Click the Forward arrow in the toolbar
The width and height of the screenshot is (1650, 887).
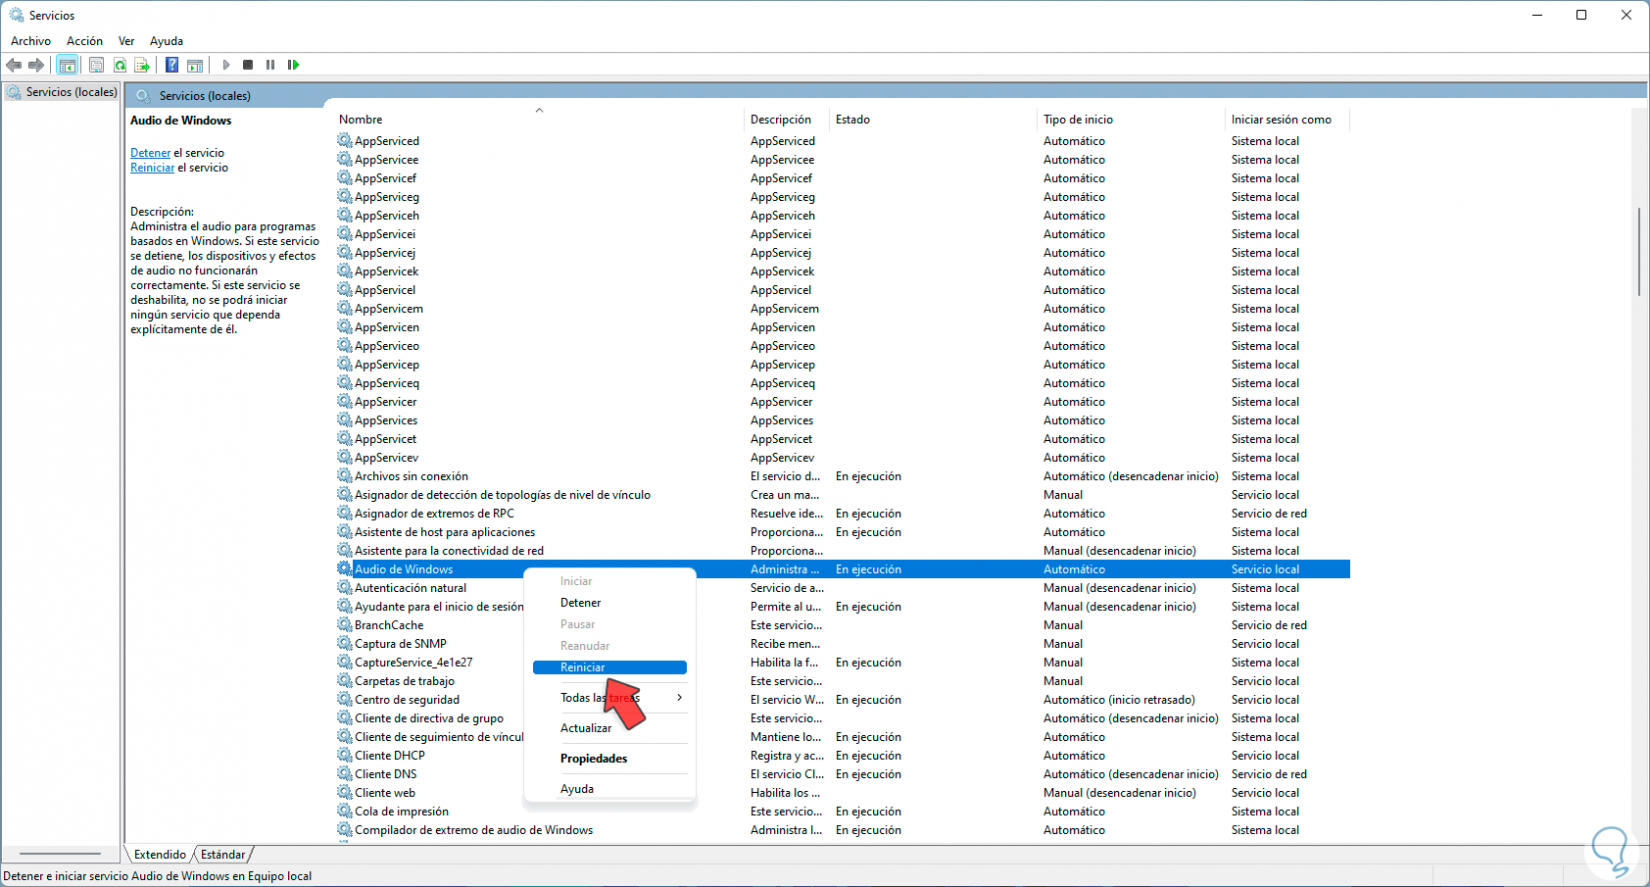point(36,65)
